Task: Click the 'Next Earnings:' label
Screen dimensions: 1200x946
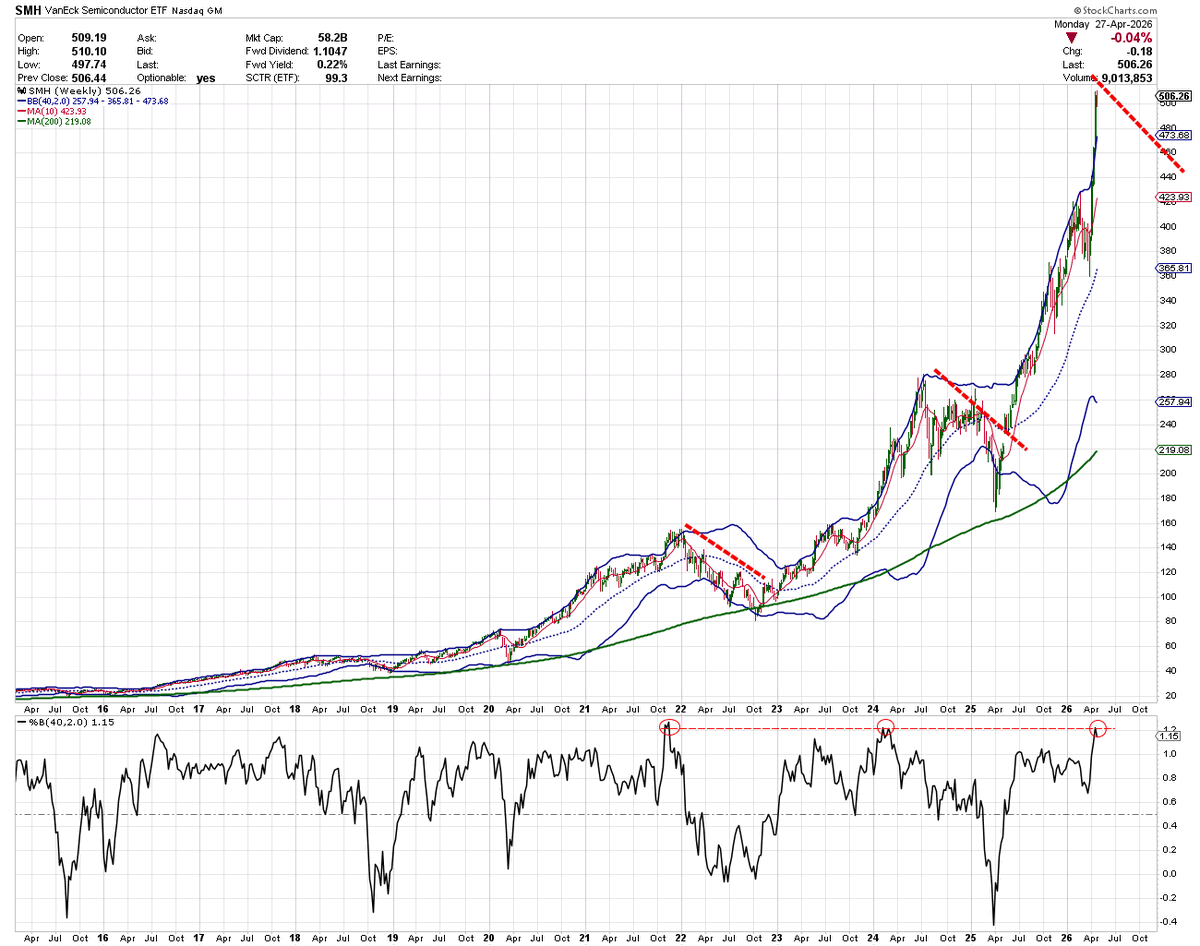Action: point(410,76)
